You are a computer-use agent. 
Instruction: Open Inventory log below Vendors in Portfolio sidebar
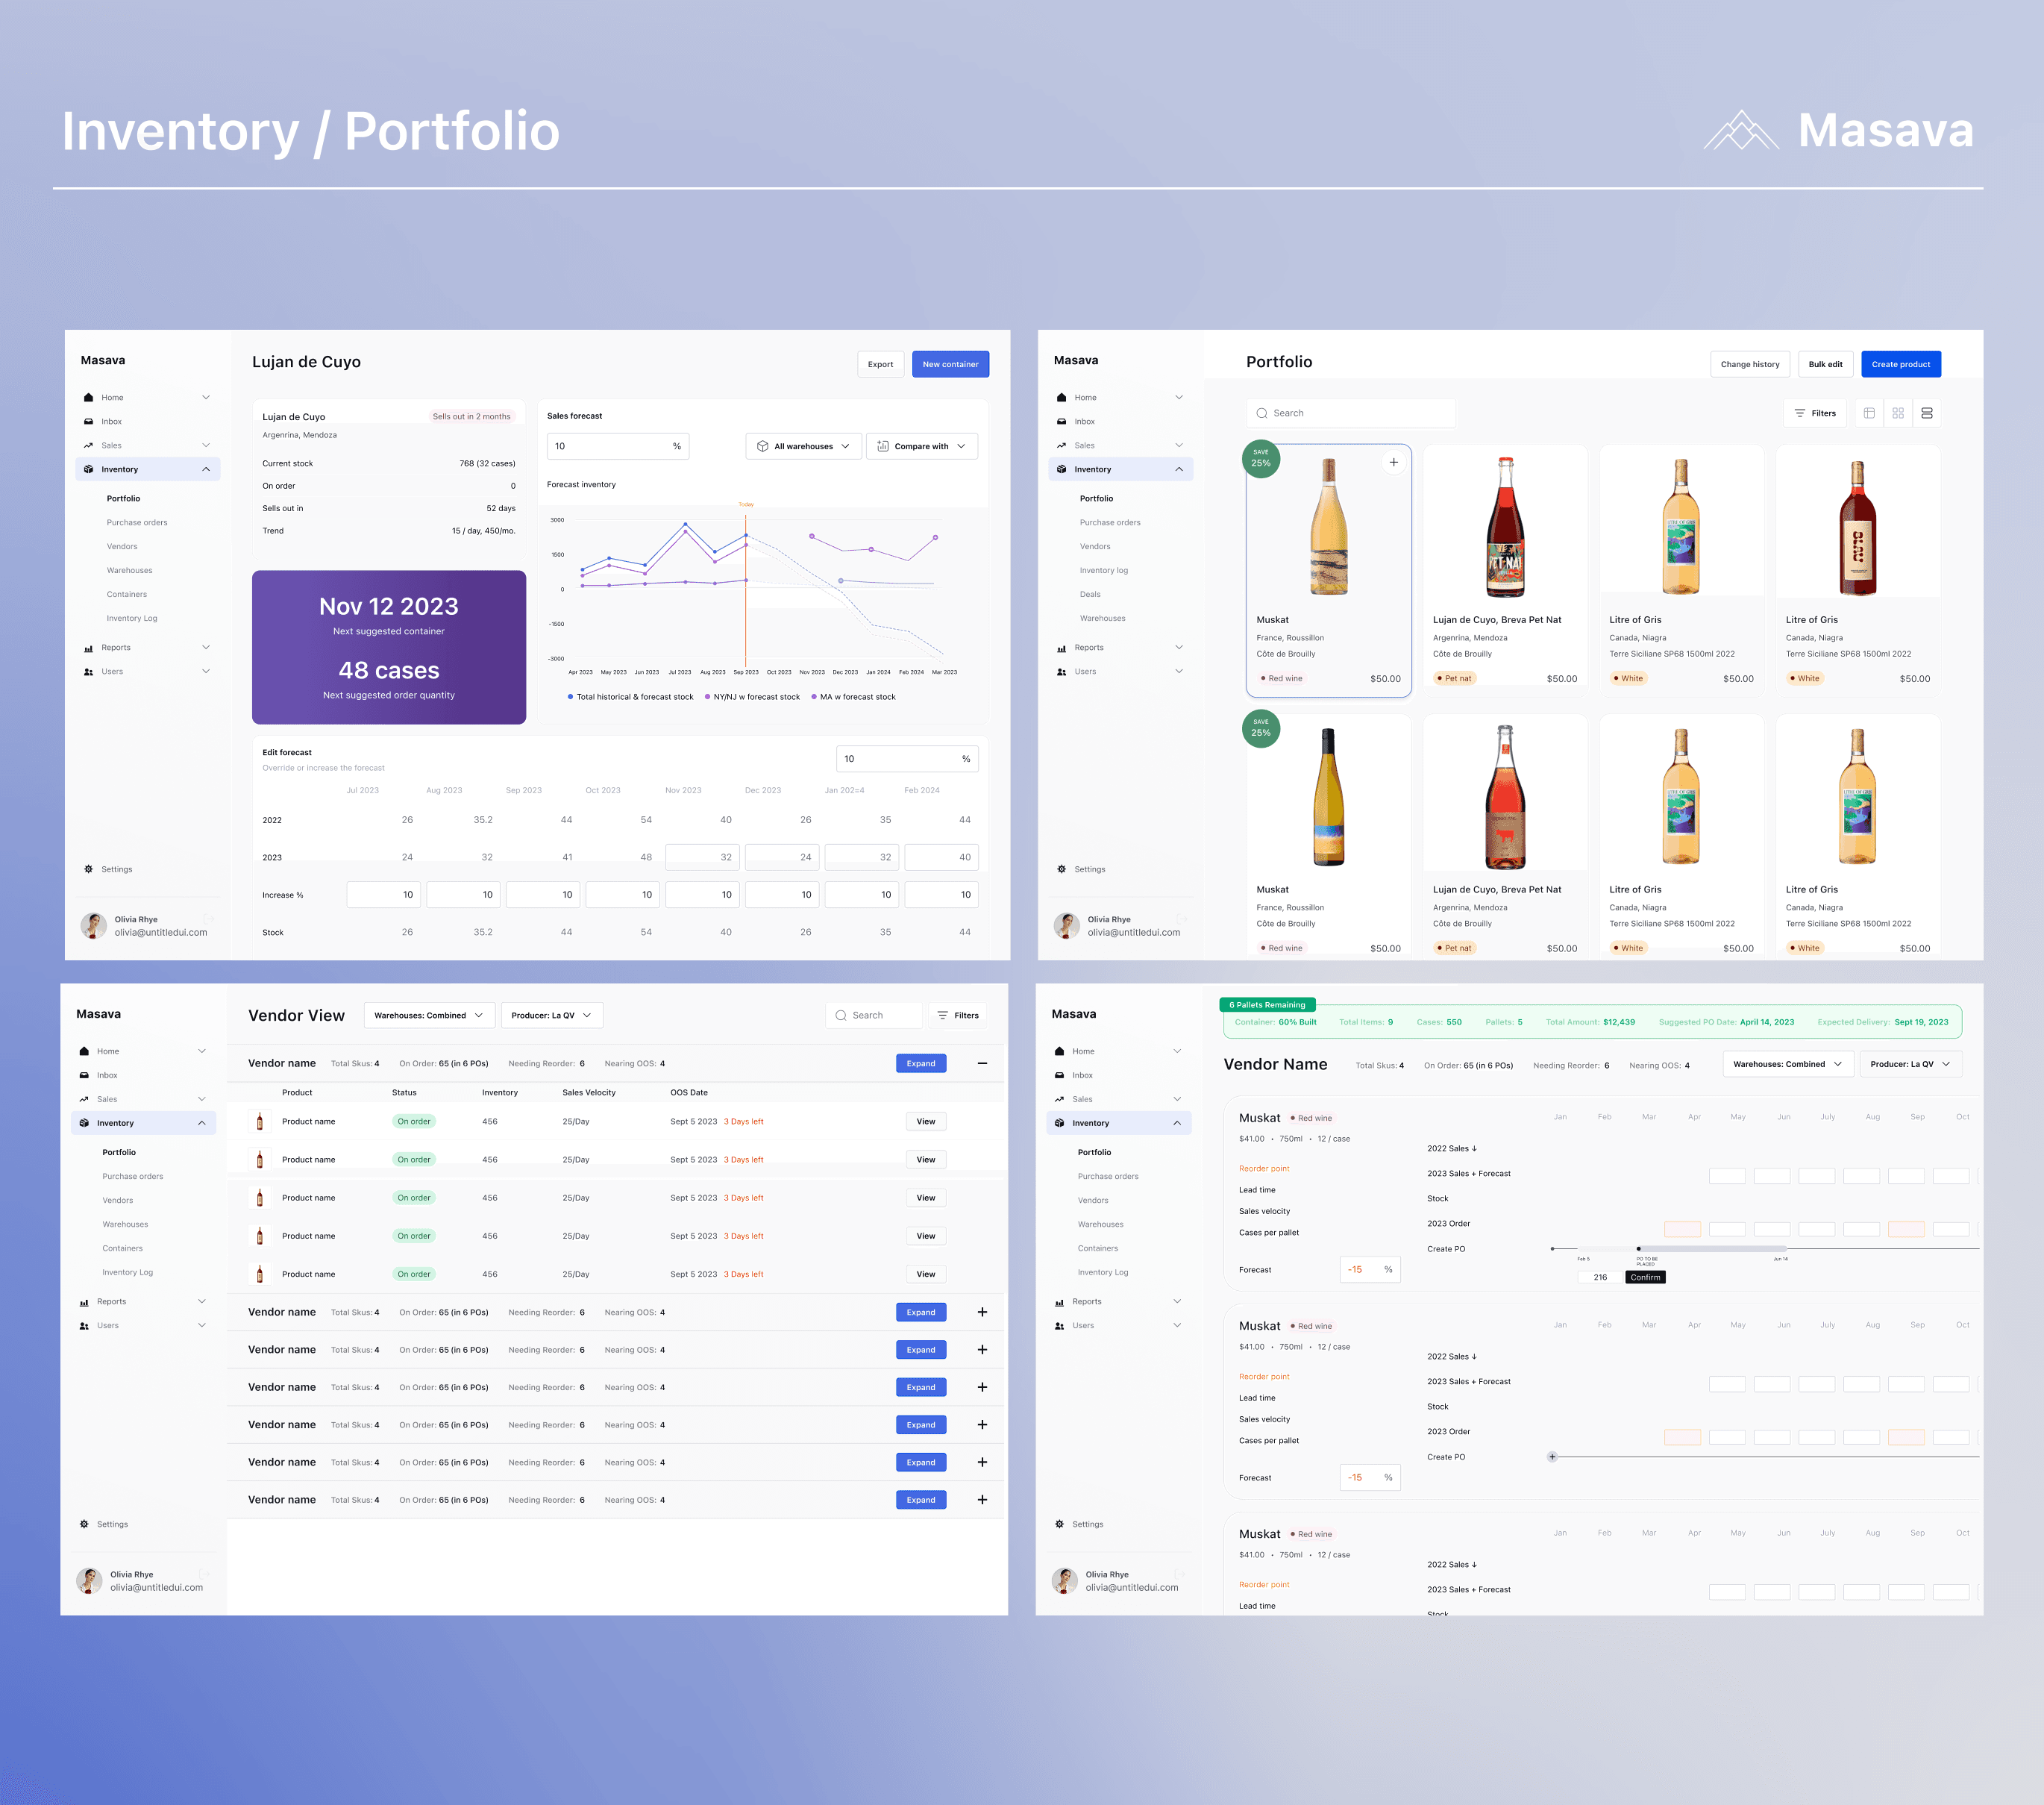pyautogui.click(x=1103, y=570)
